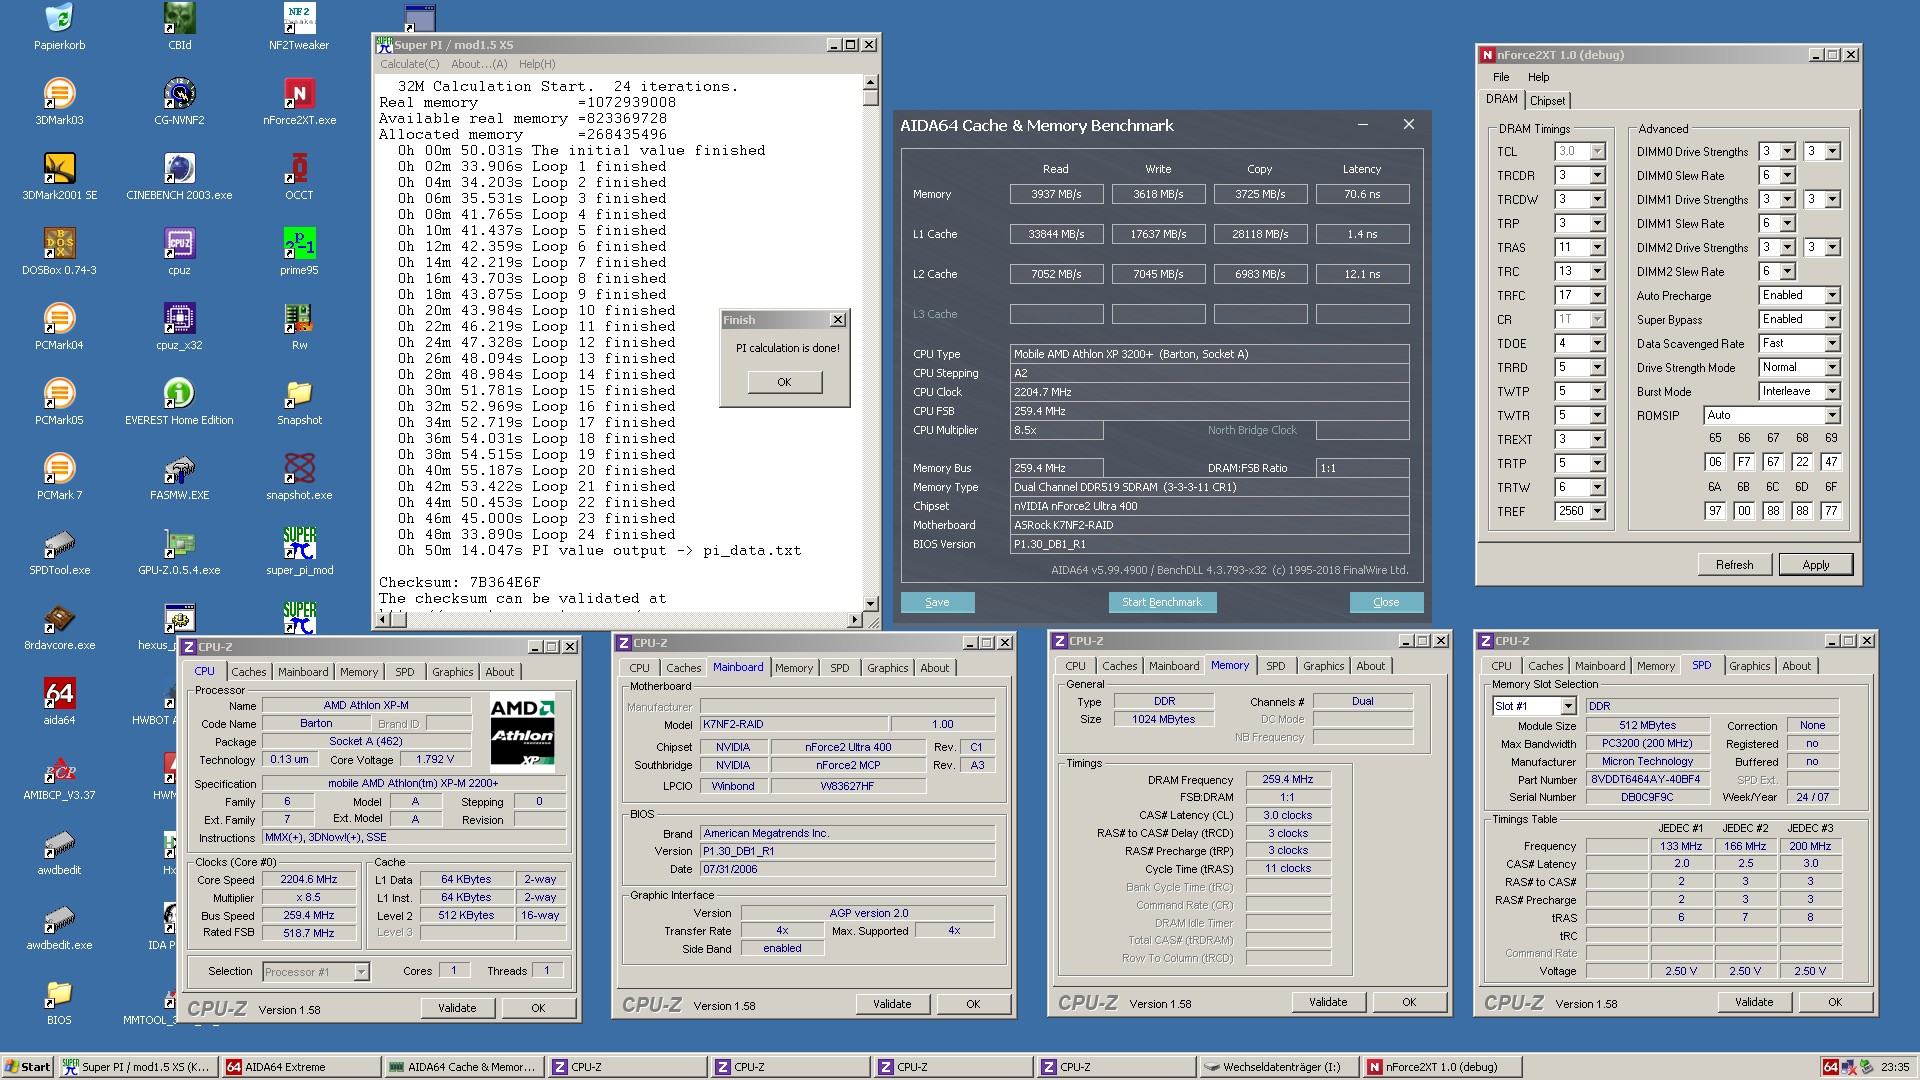Launch EVEREST Home Edition from the desktop
The width and height of the screenshot is (1920, 1080).
point(180,401)
